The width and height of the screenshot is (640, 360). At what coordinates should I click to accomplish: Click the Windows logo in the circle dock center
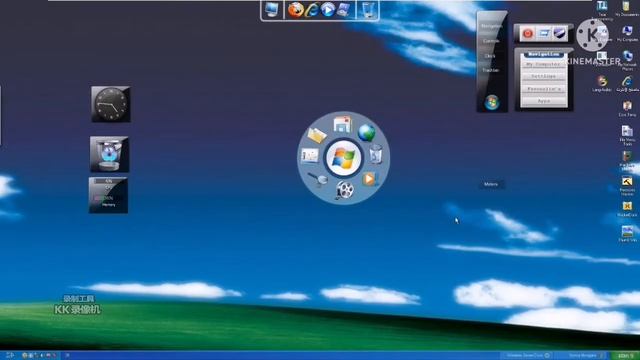click(x=344, y=158)
